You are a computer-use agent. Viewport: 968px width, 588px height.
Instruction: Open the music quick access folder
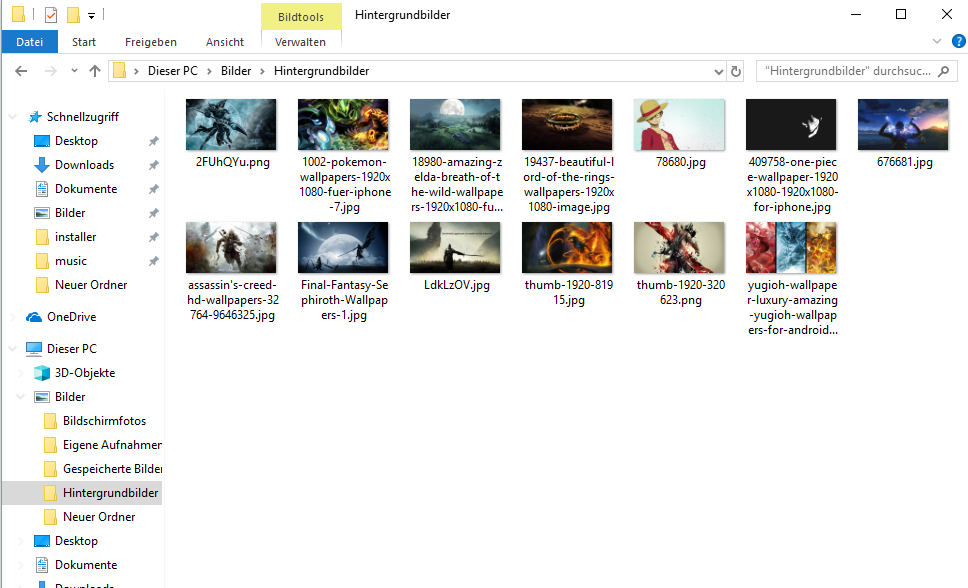(70, 261)
